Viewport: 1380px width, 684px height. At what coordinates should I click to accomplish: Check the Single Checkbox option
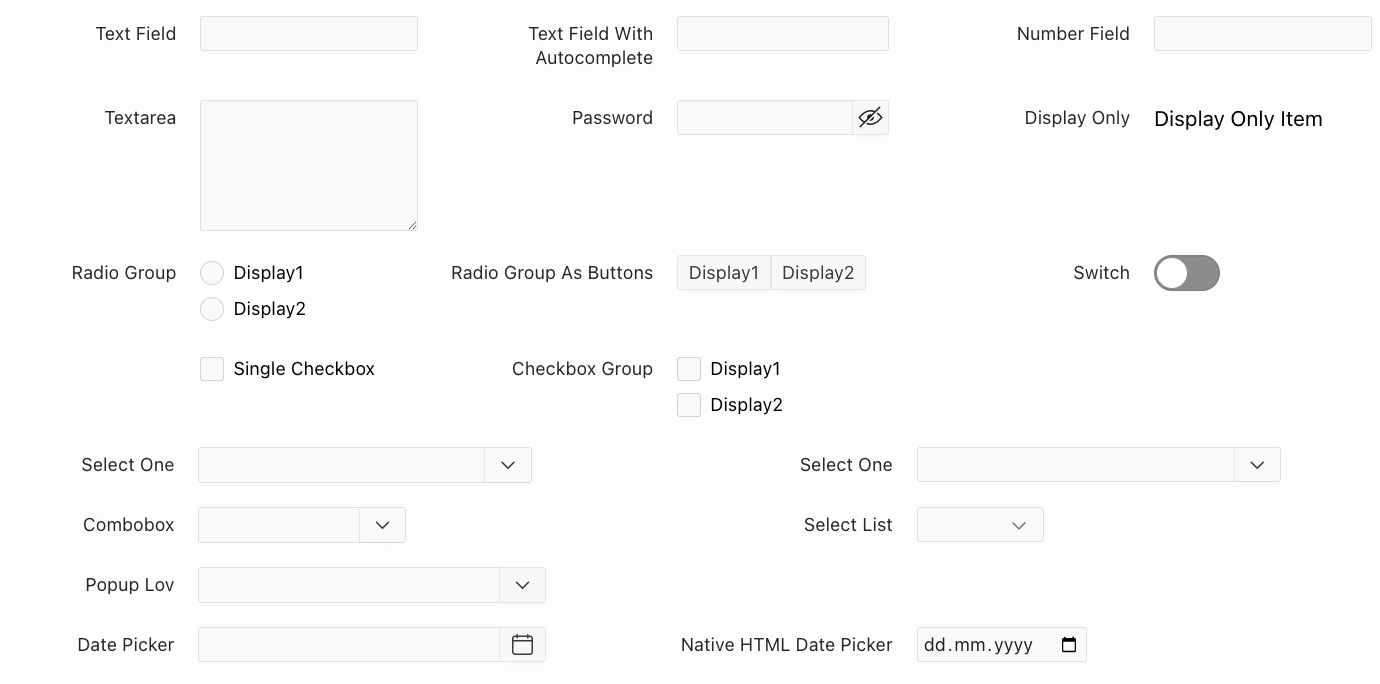point(212,369)
